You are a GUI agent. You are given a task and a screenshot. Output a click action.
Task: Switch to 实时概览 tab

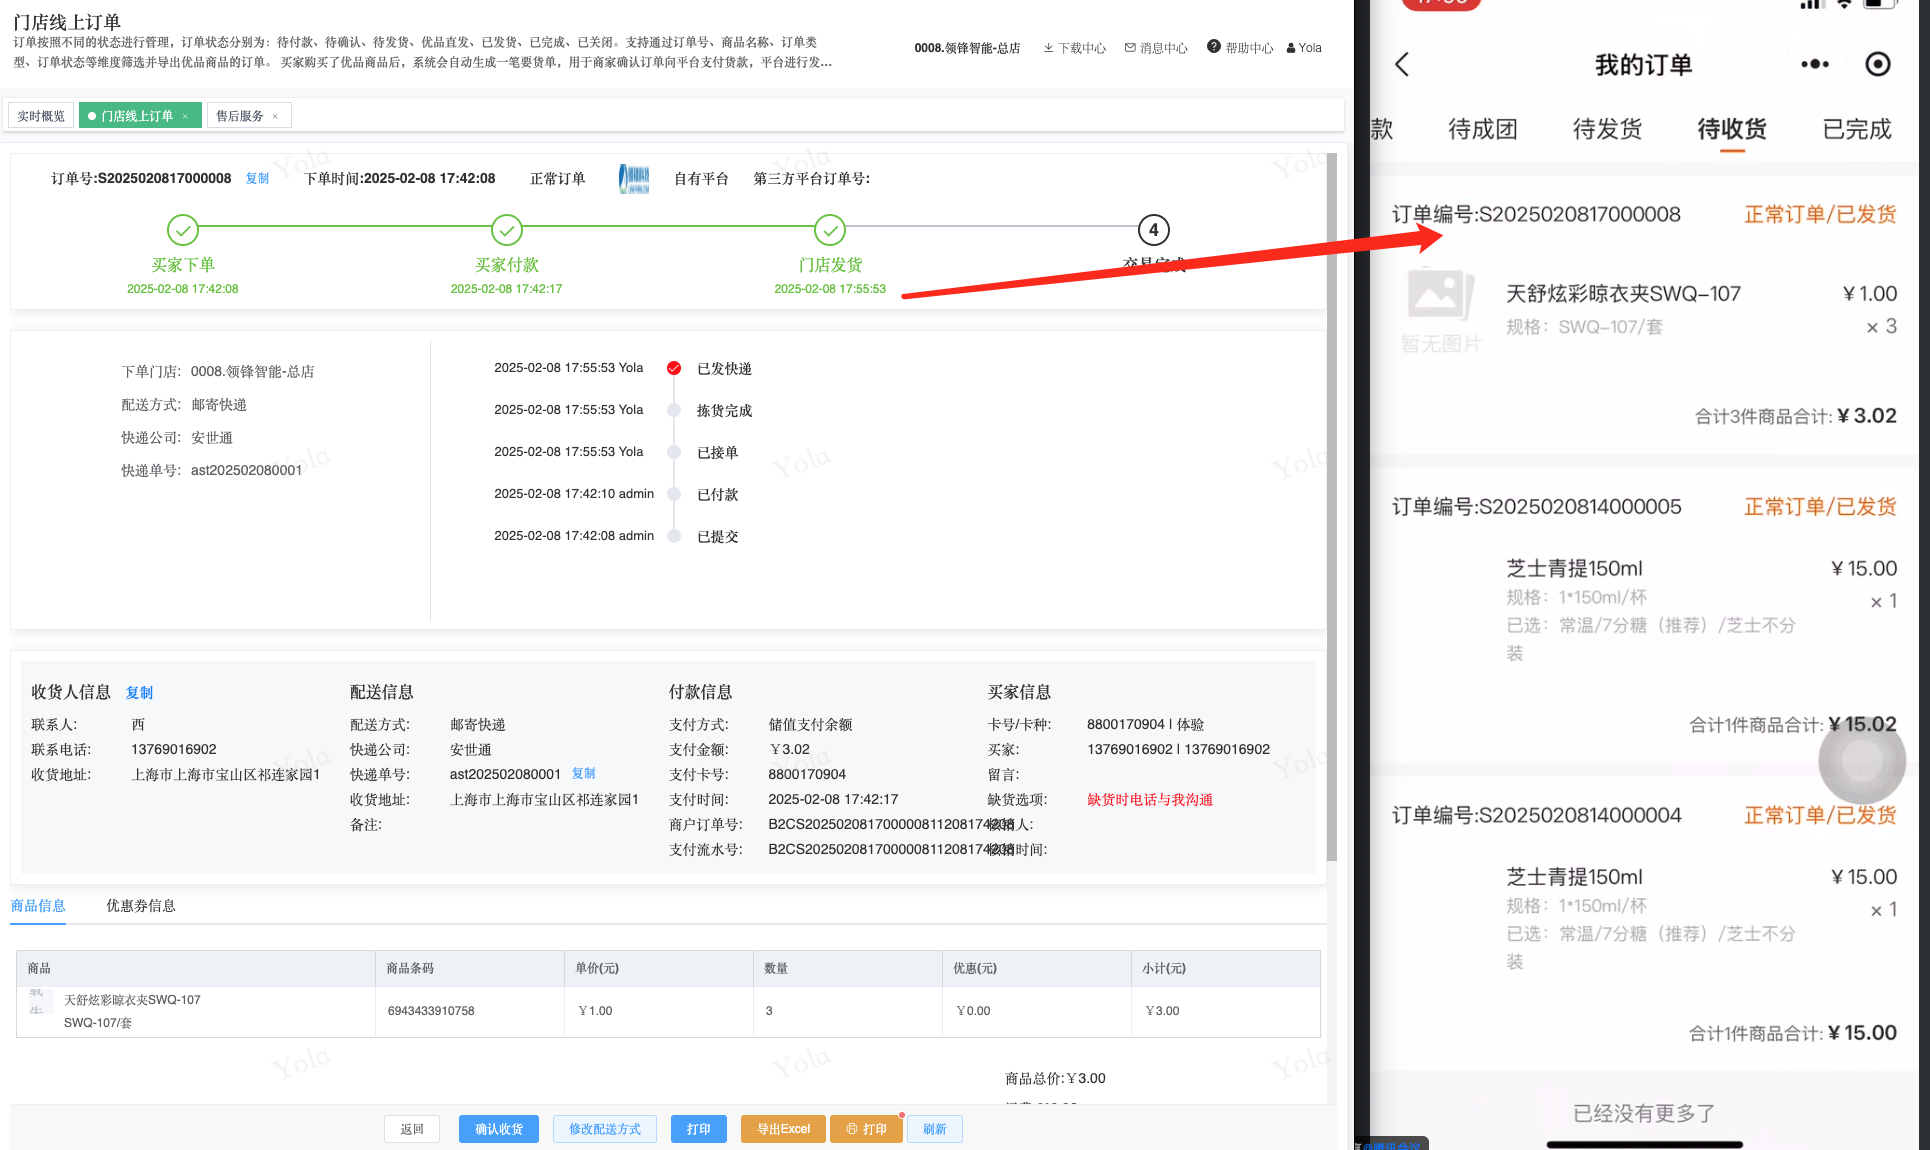[x=41, y=116]
